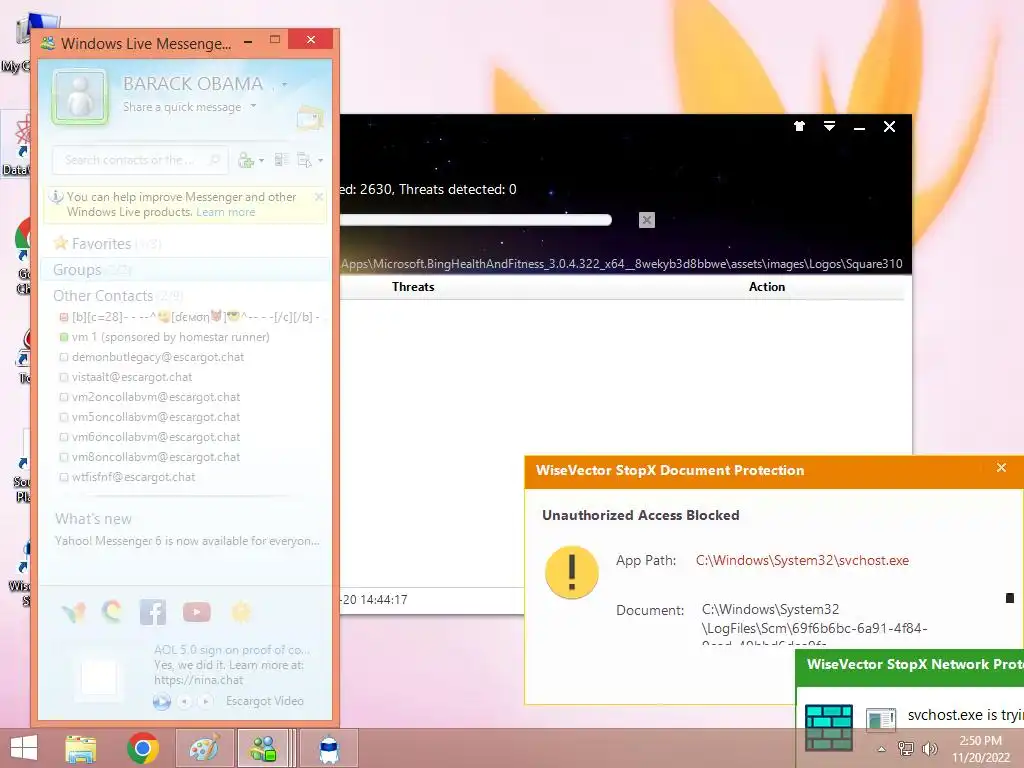Cancel the scan with the X next to progress bar
Screen dimensions: 1024x768
click(647, 220)
